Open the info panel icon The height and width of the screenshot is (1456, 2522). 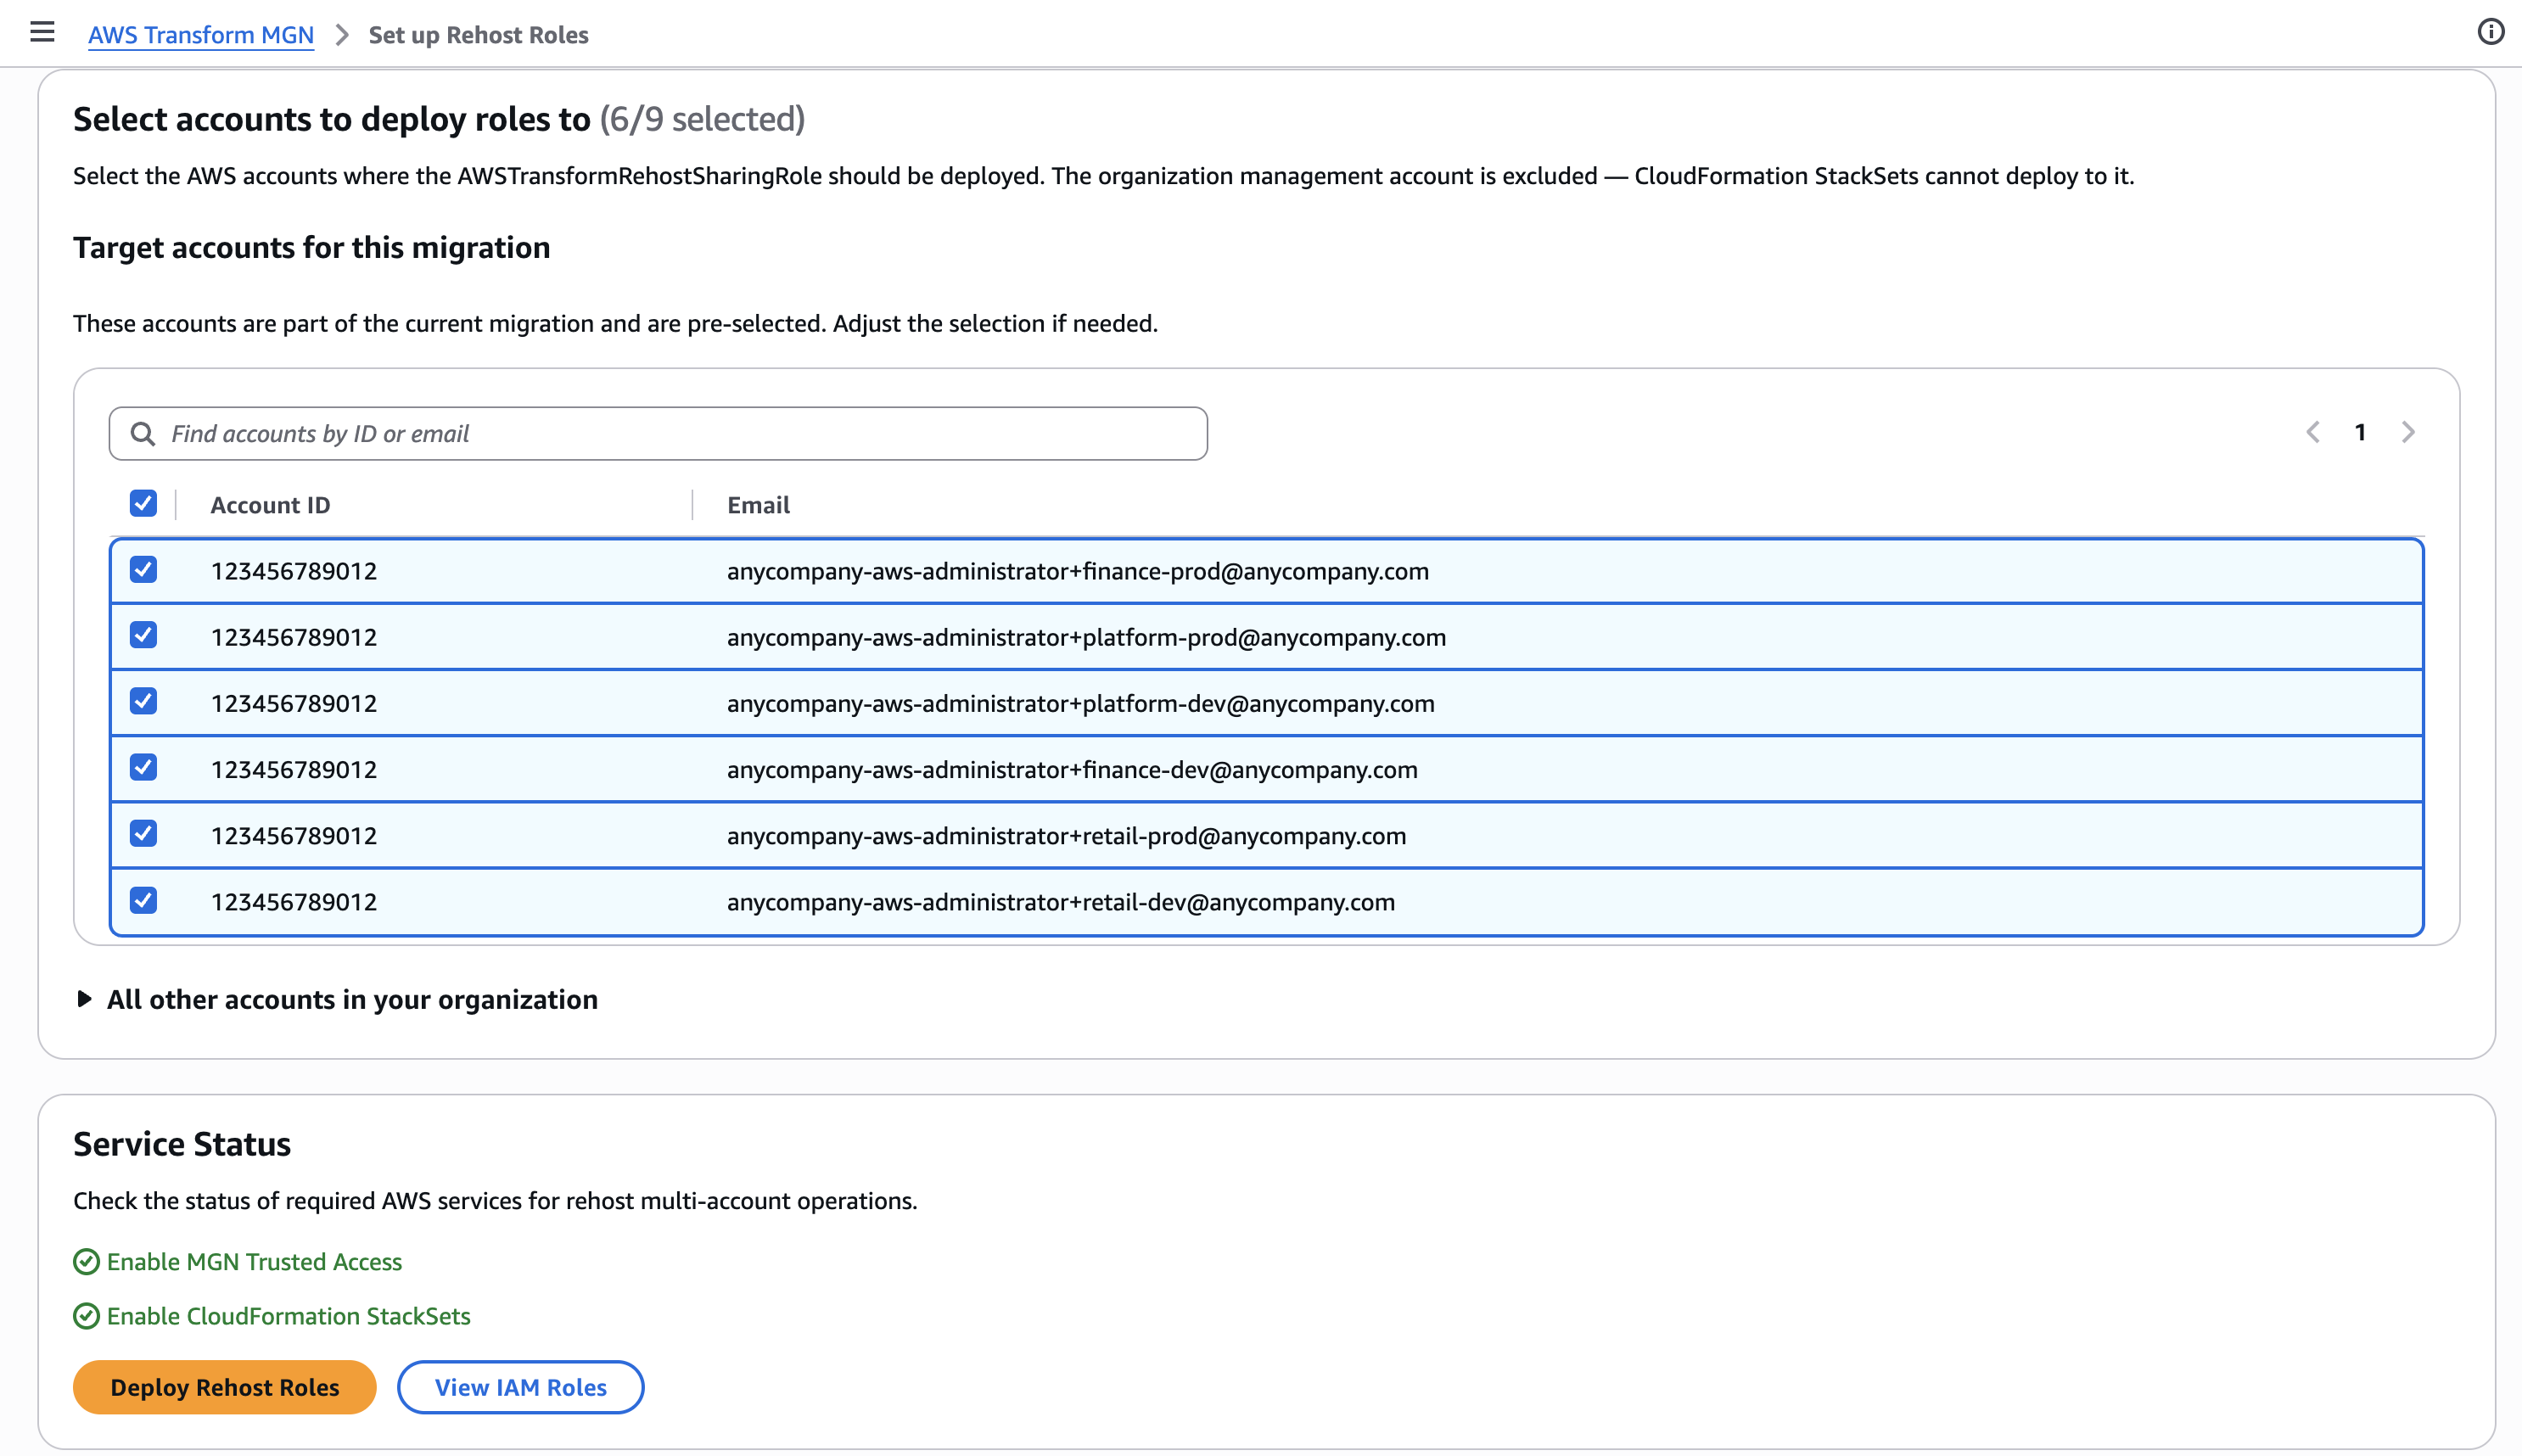point(2490,32)
